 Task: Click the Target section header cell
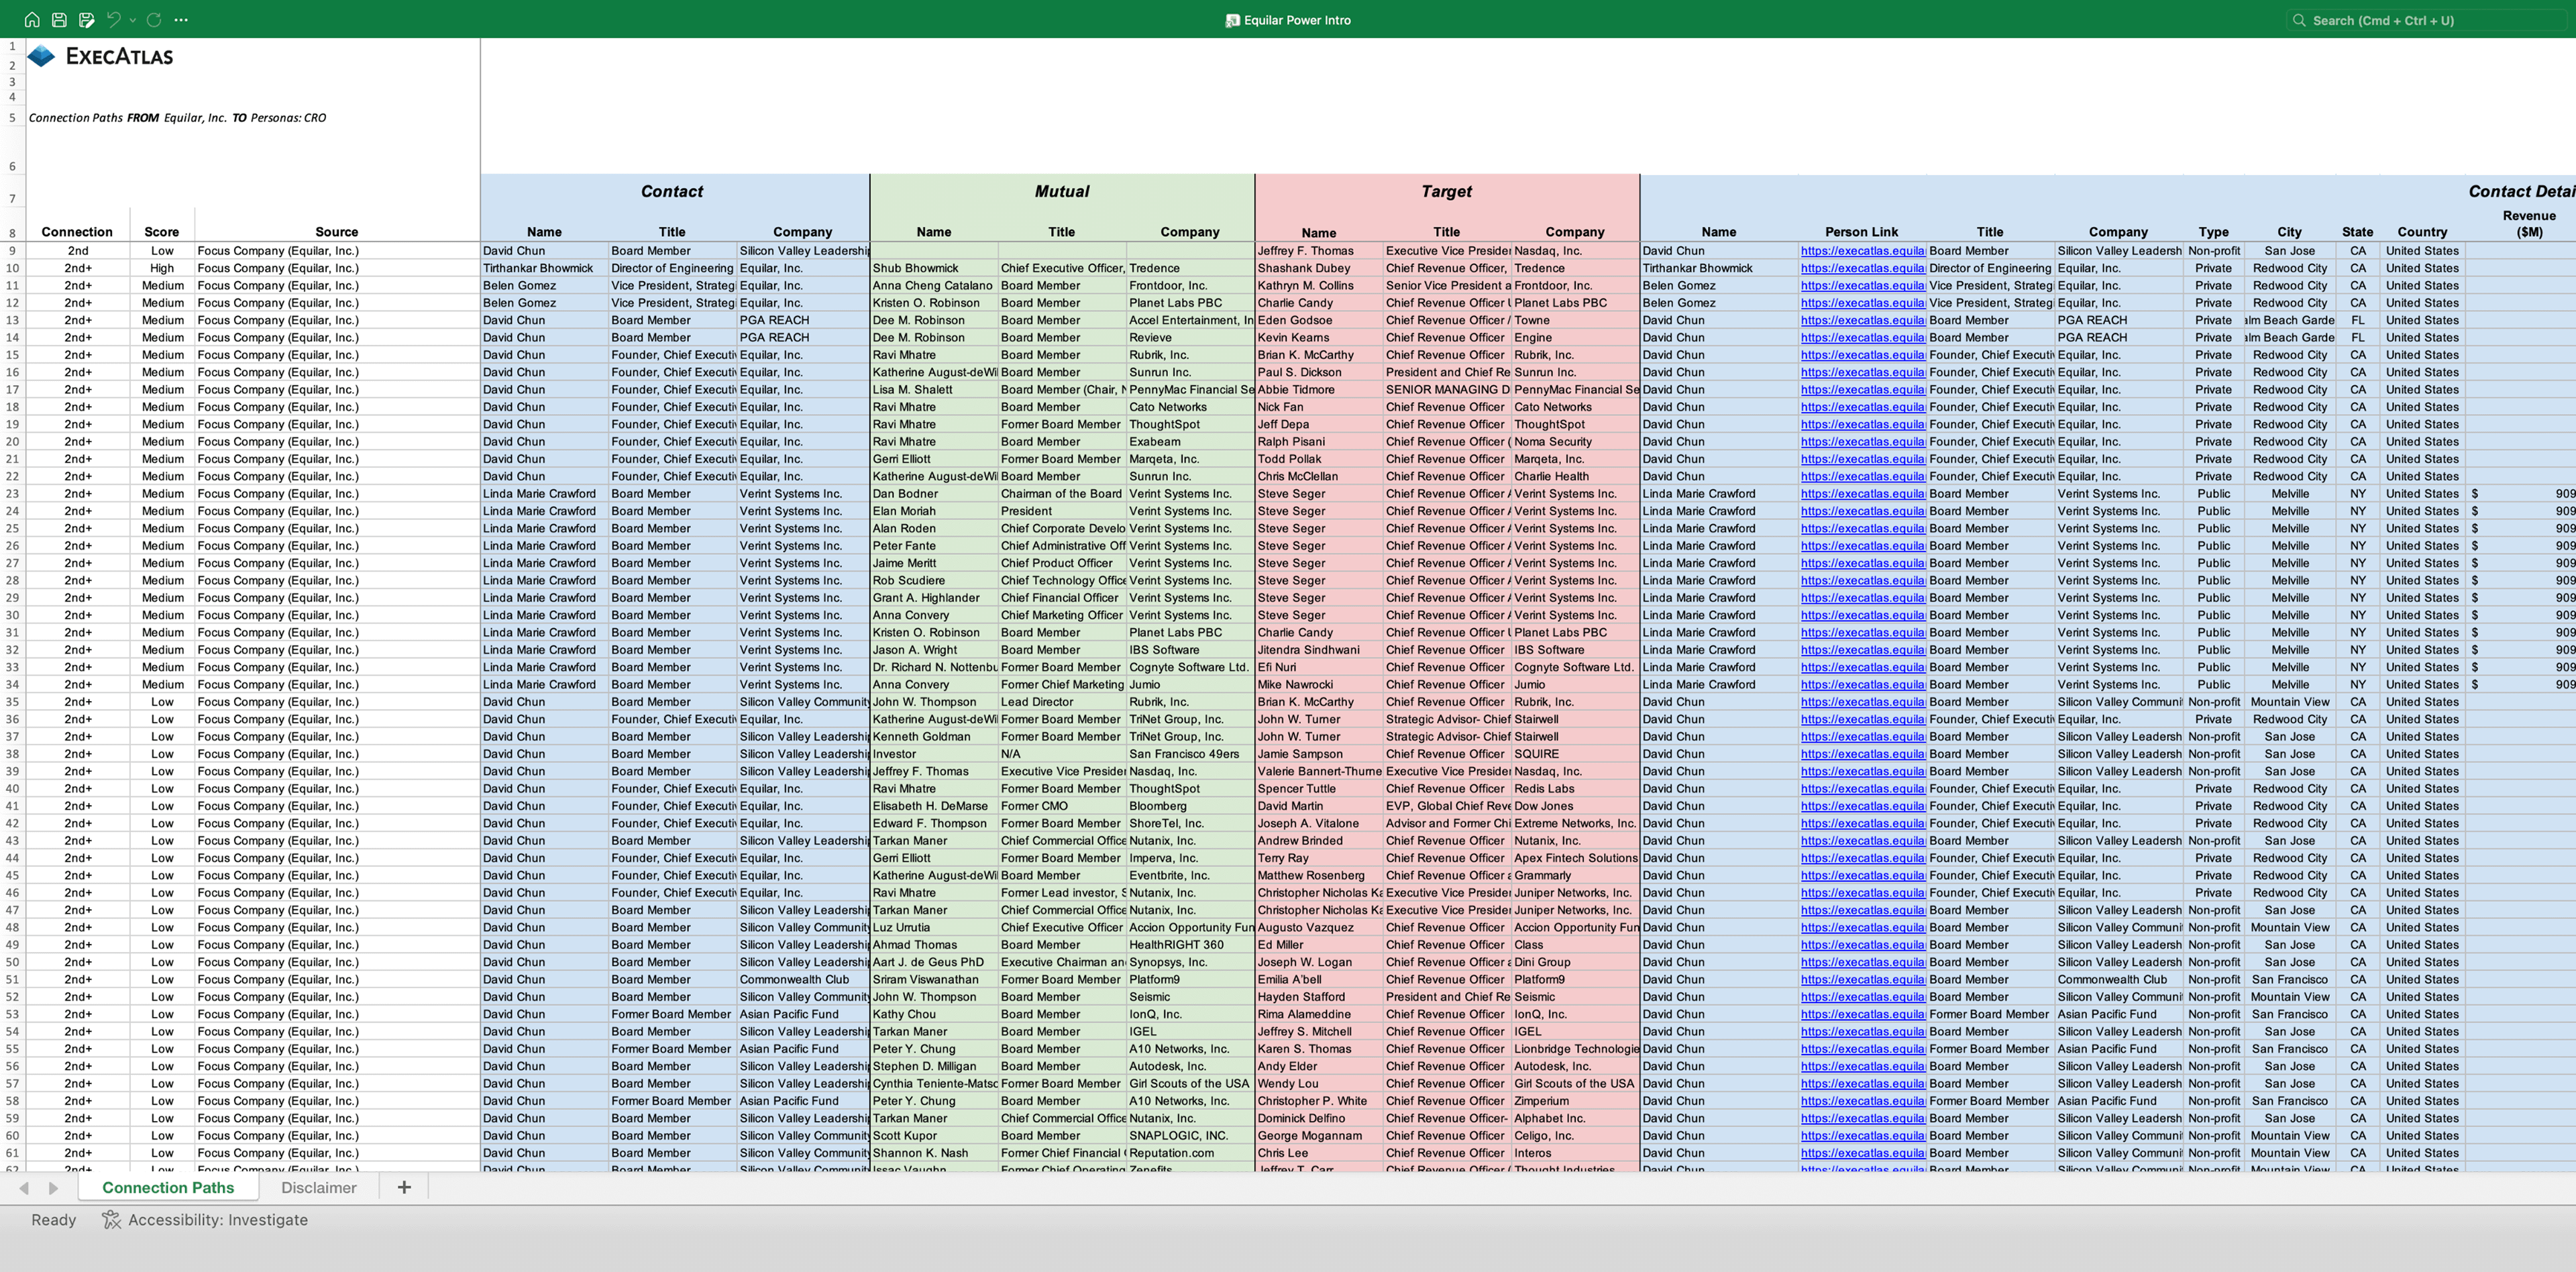[1446, 191]
